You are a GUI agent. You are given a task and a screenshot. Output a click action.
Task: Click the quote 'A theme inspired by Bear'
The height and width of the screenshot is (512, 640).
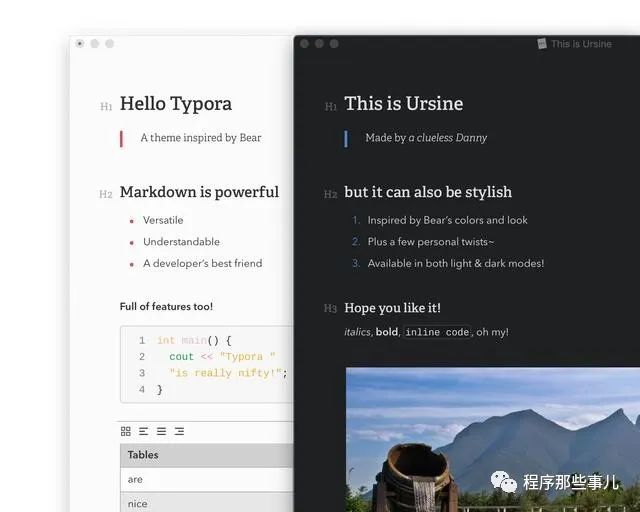[x=201, y=138]
